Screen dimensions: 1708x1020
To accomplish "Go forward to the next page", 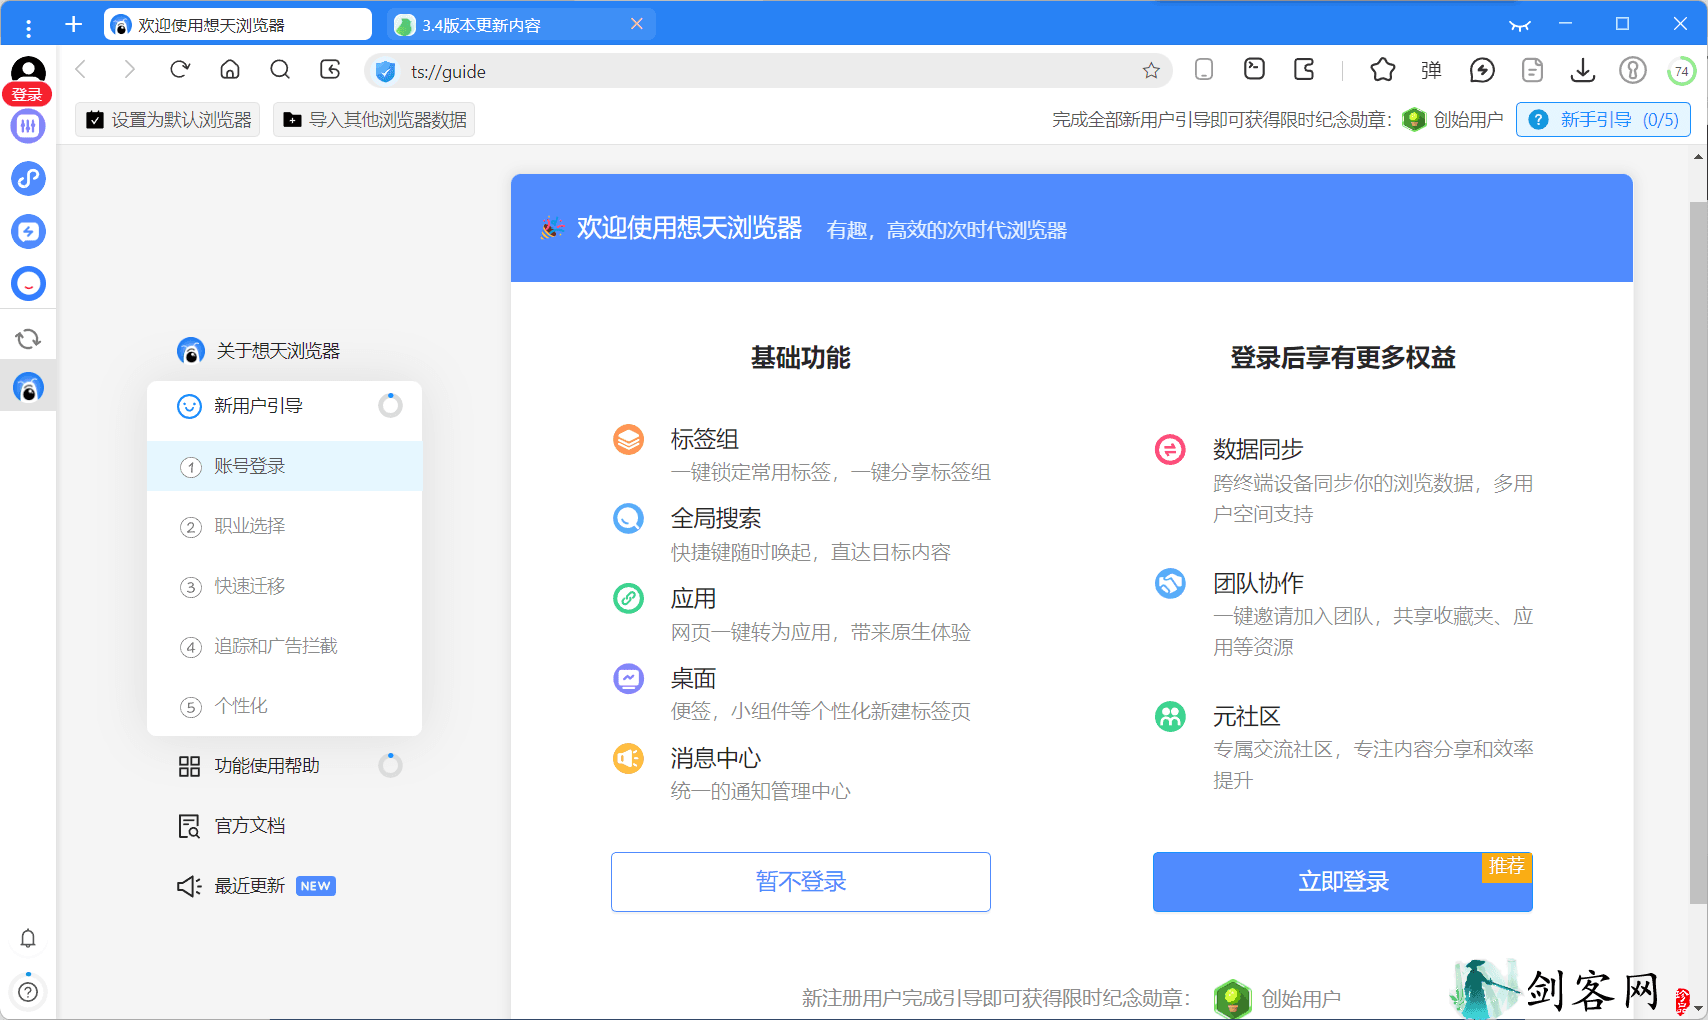I will click(x=128, y=69).
